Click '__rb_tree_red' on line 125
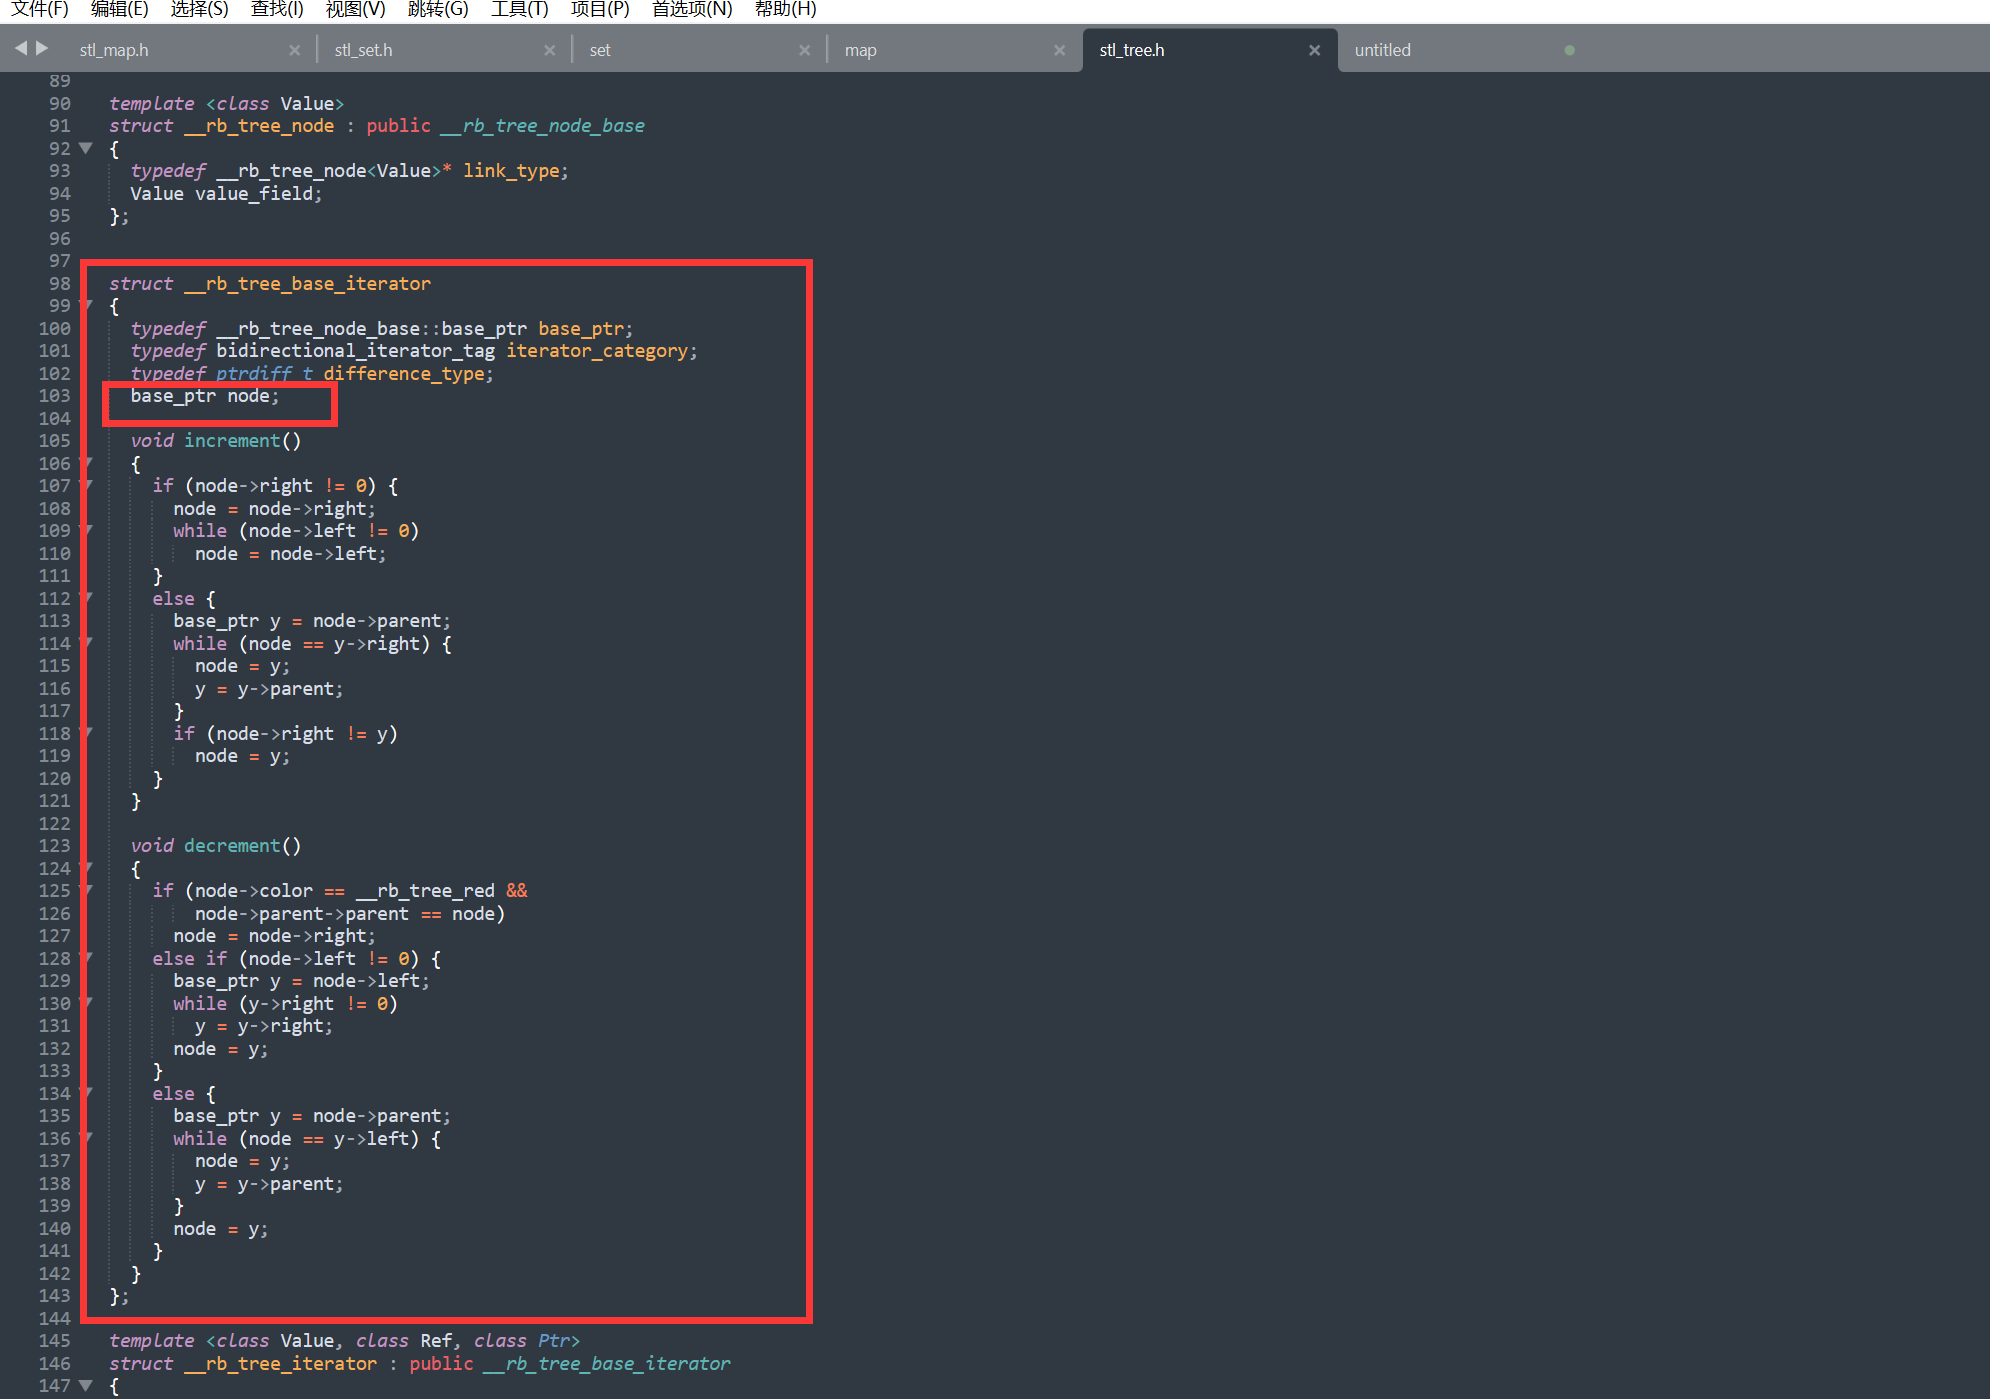The image size is (1990, 1399). [x=425, y=891]
